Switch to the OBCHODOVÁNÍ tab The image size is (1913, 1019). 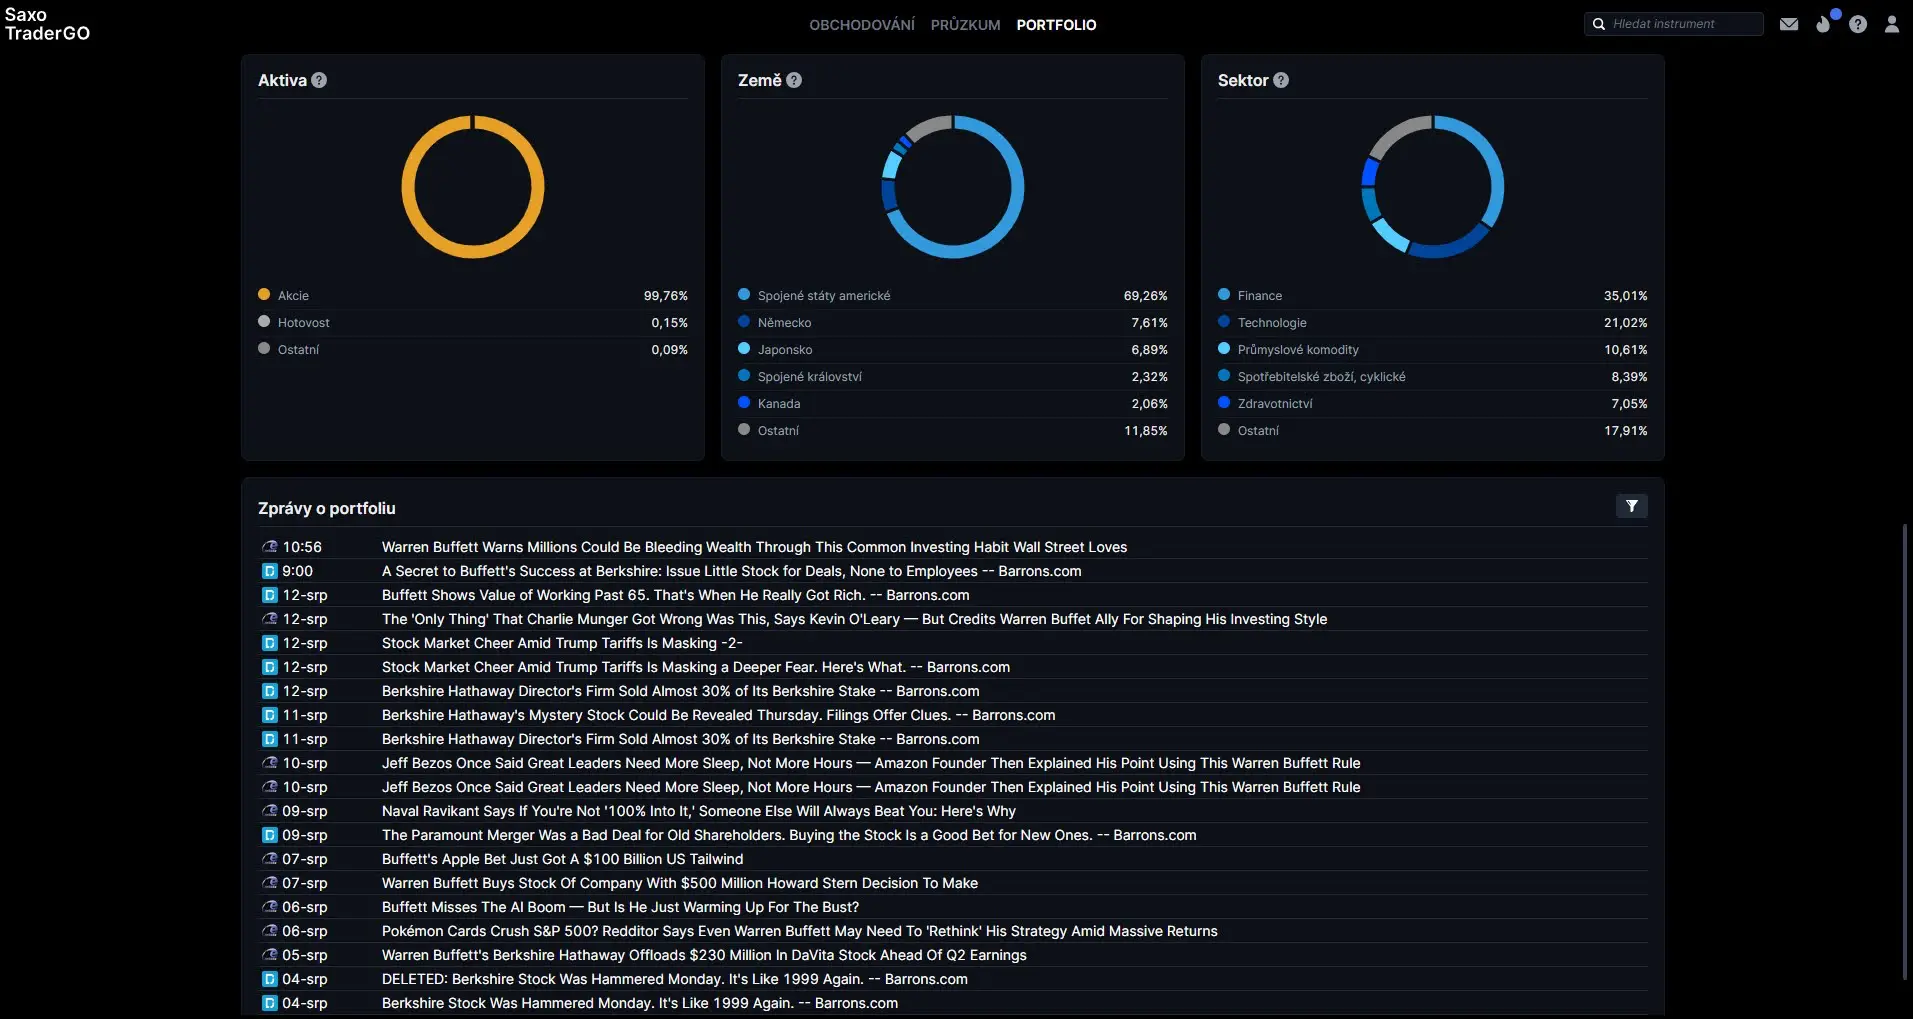(861, 25)
